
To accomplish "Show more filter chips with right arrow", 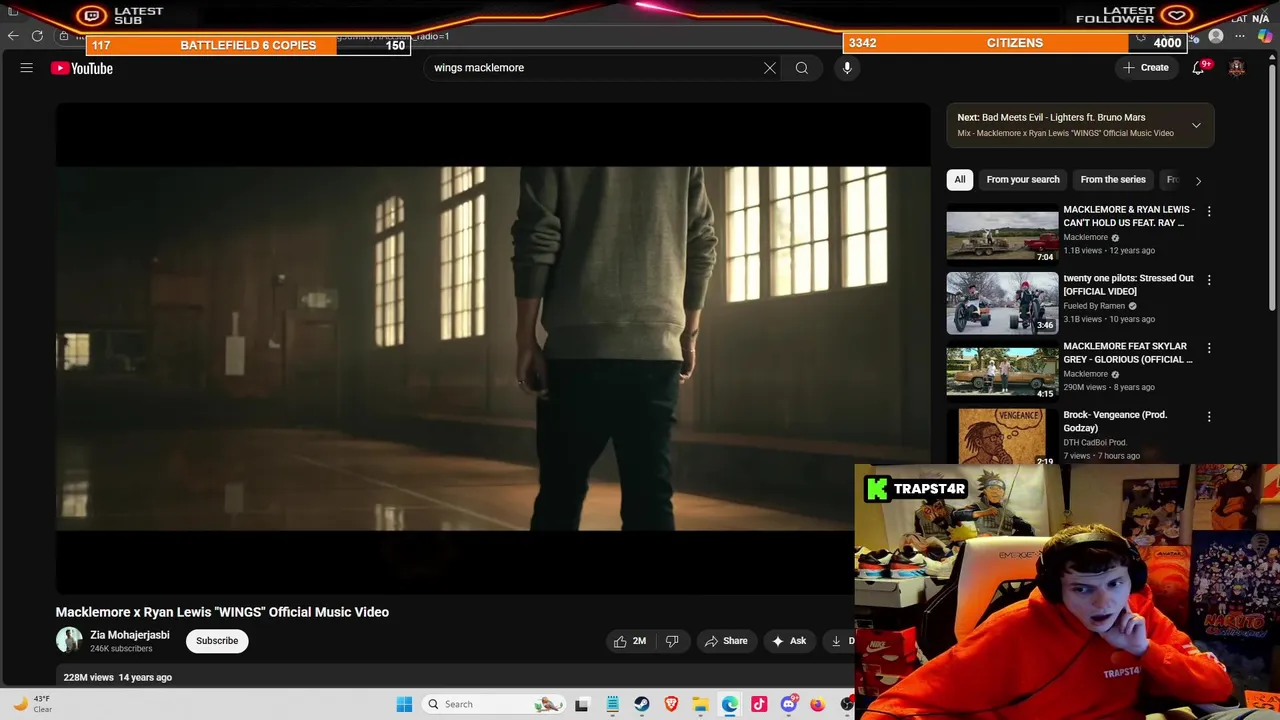I will pyautogui.click(x=1198, y=181).
